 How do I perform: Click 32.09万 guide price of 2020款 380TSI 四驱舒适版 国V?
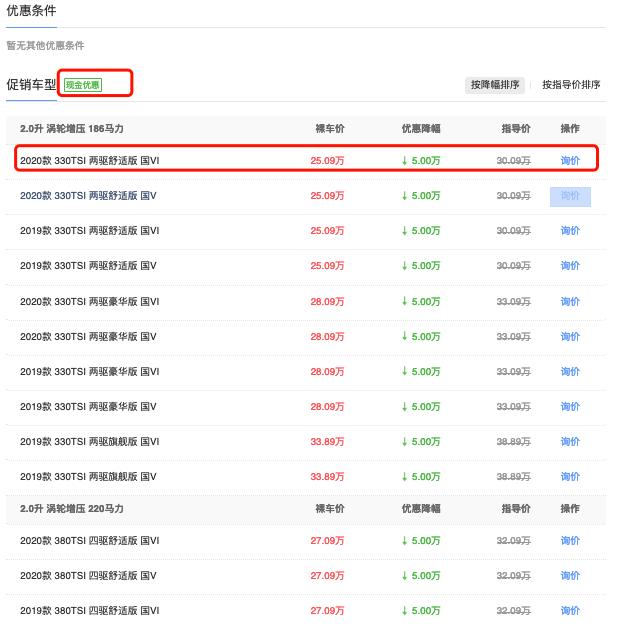pyautogui.click(x=513, y=576)
